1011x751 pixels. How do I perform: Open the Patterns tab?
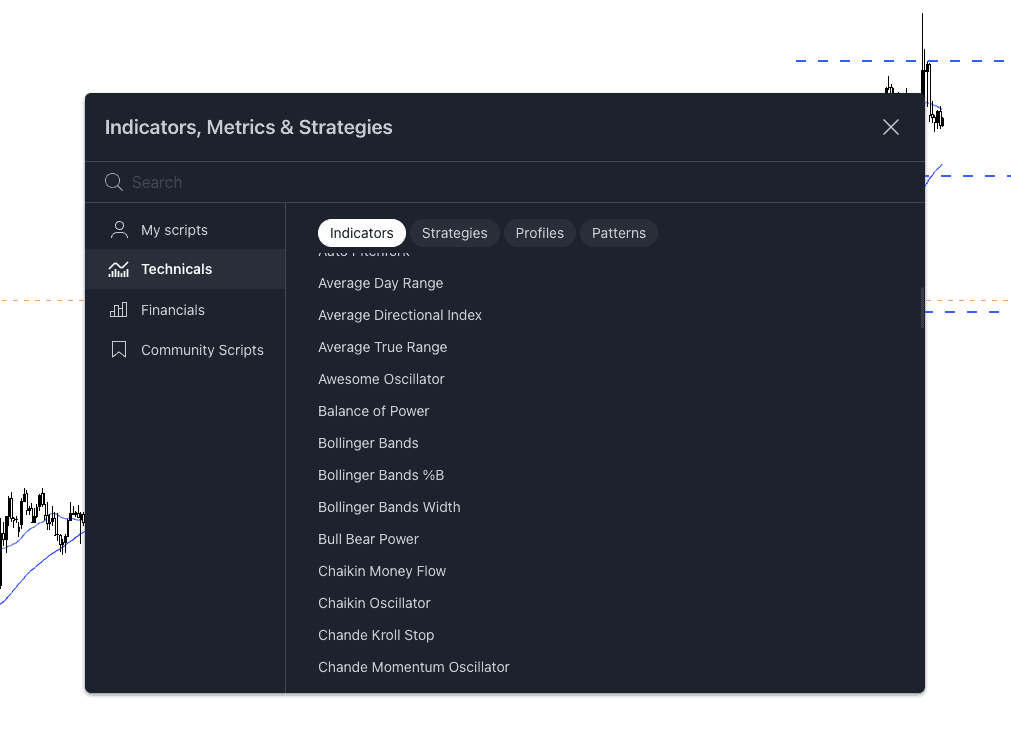(x=618, y=233)
